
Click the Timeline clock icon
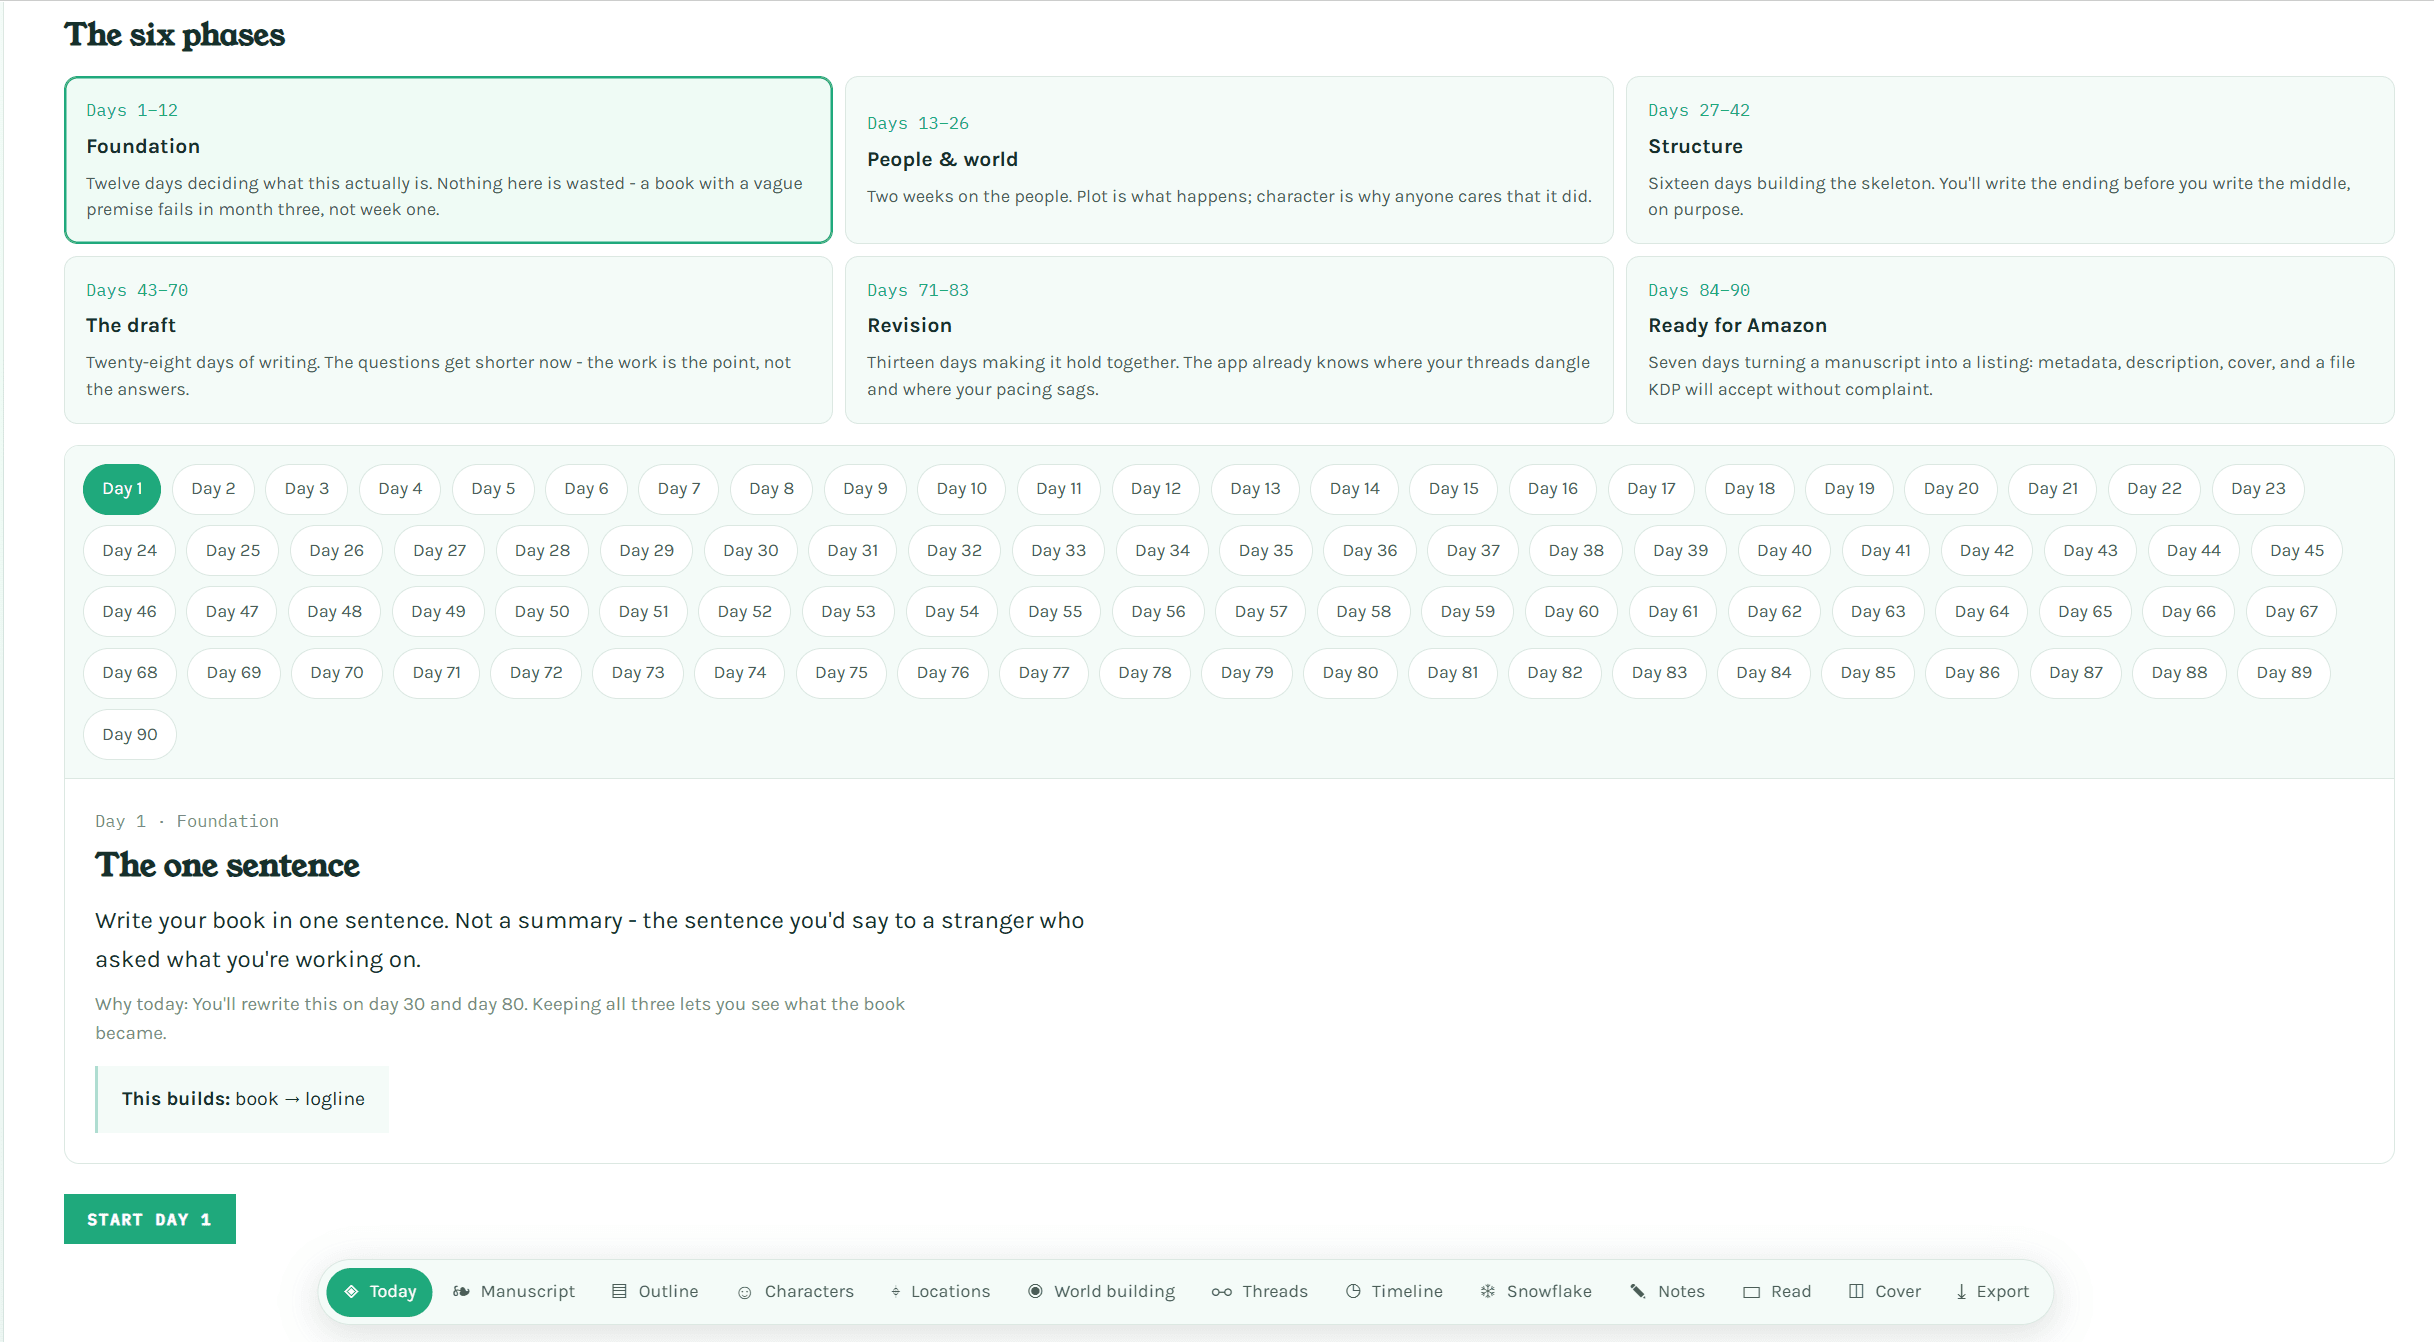point(1353,1291)
